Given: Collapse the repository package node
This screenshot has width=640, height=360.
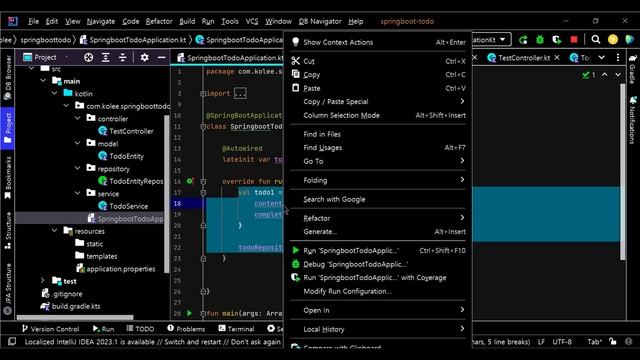Looking at the screenshot, I should pos(78,168).
